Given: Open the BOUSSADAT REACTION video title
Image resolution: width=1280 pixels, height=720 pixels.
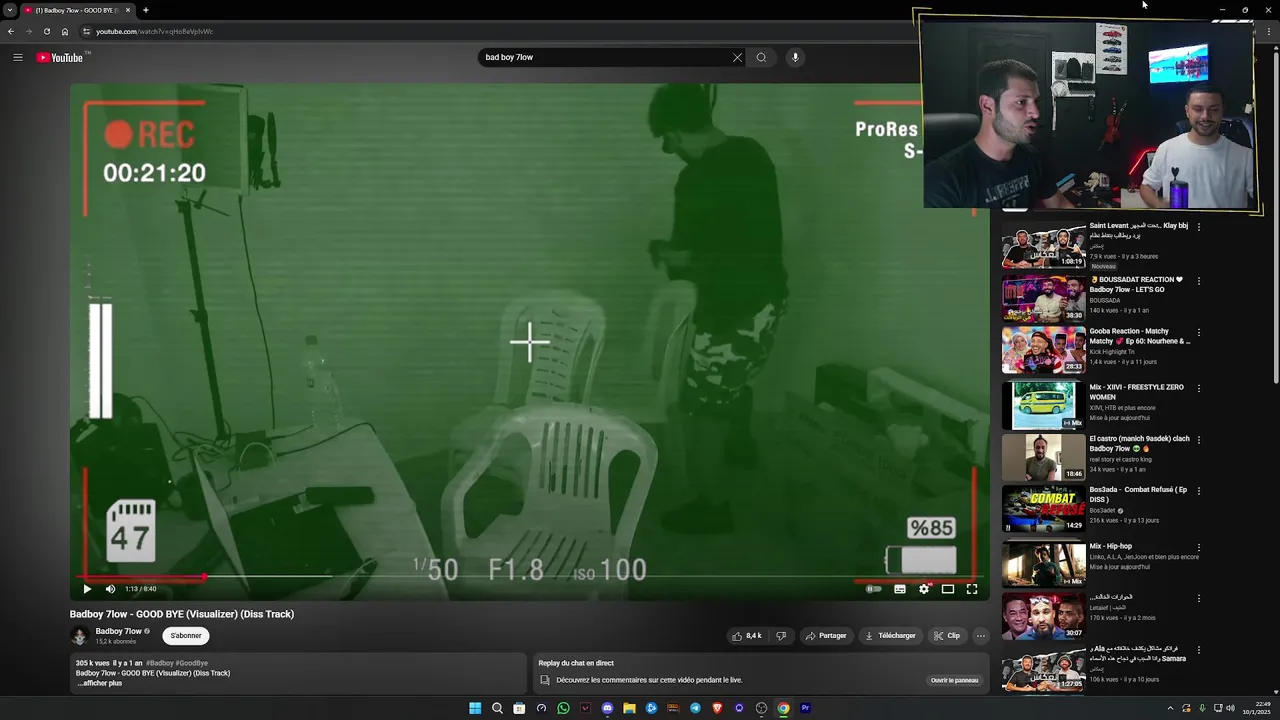Looking at the screenshot, I should [1136, 285].
